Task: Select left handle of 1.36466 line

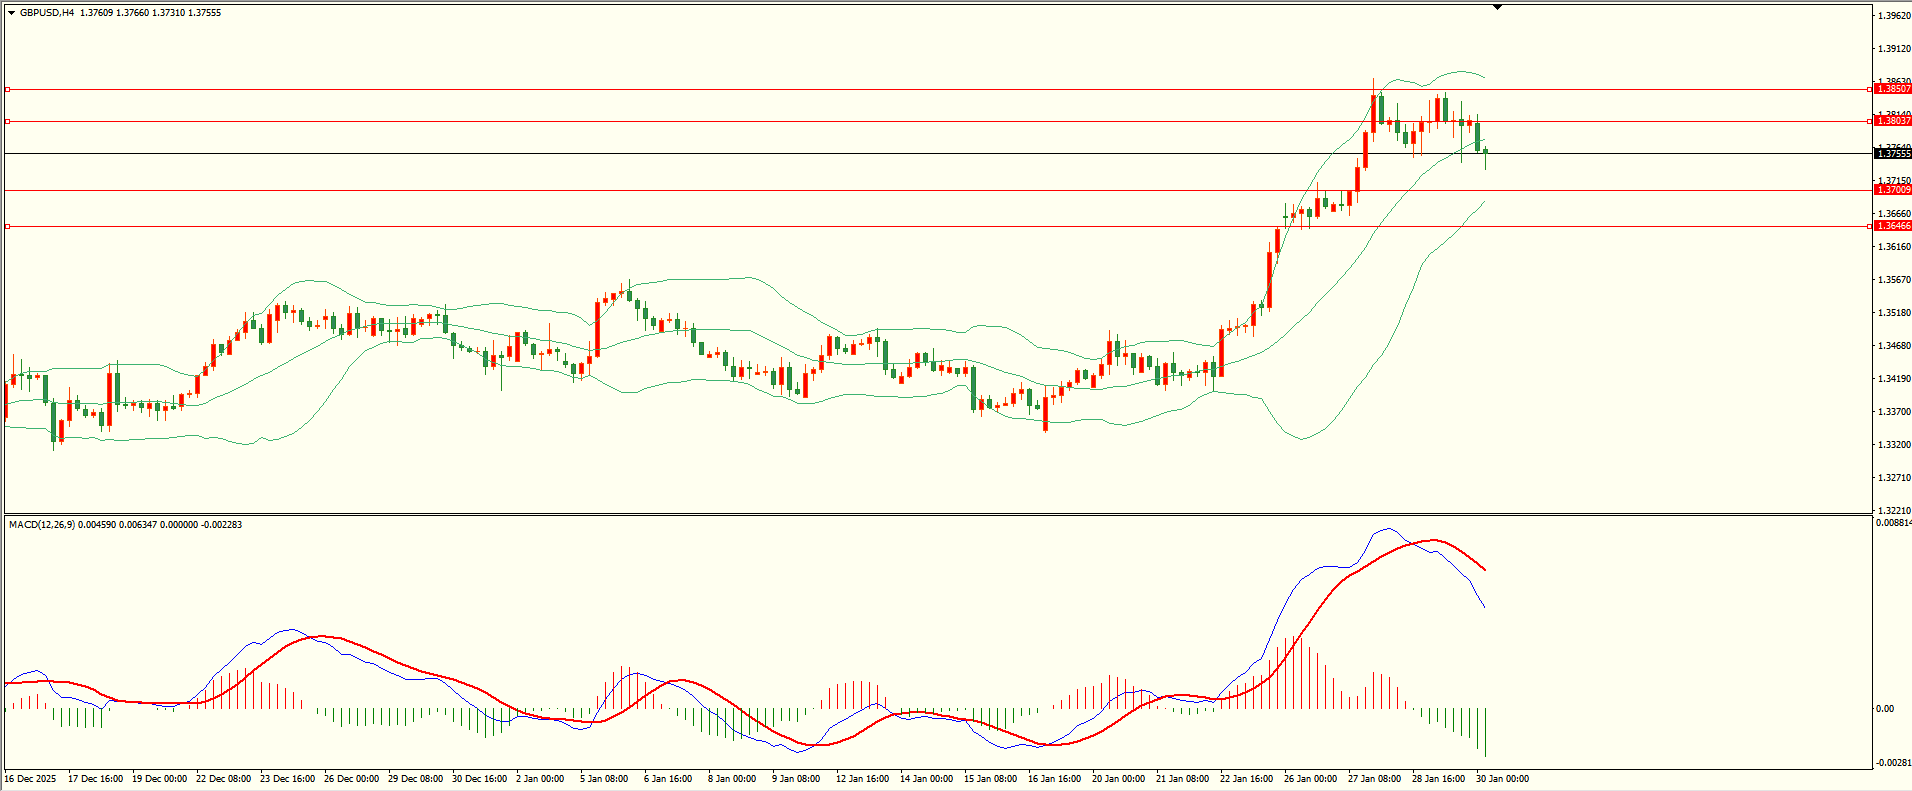Action: (x=8, y=226)
